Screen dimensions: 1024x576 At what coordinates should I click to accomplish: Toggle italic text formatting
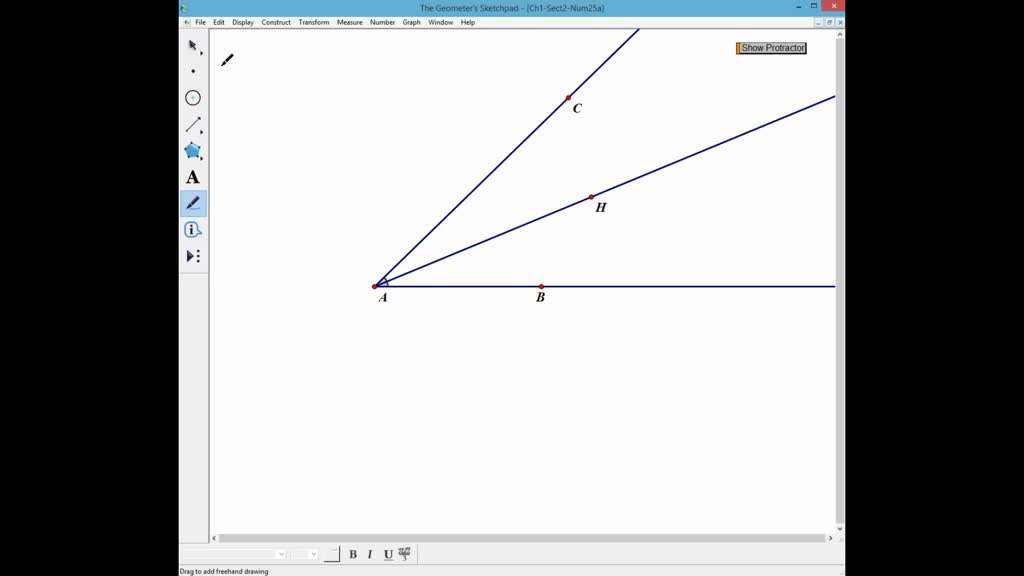369,553
